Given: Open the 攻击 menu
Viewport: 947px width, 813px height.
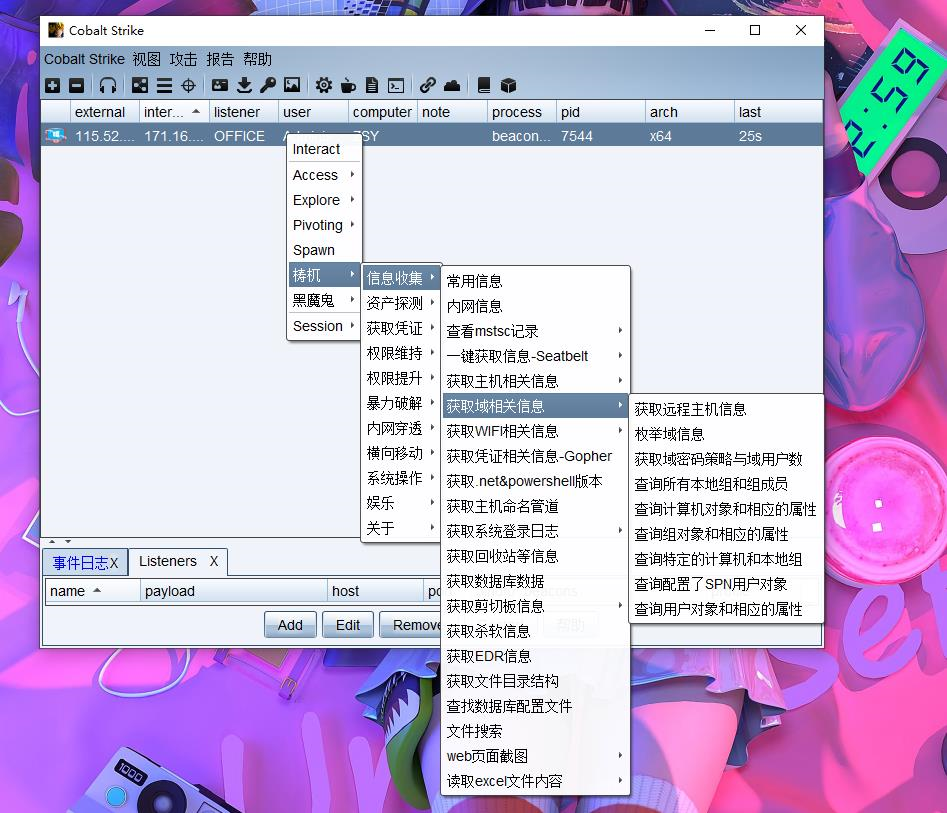Looking at the screenshot, I should [184, 59].
